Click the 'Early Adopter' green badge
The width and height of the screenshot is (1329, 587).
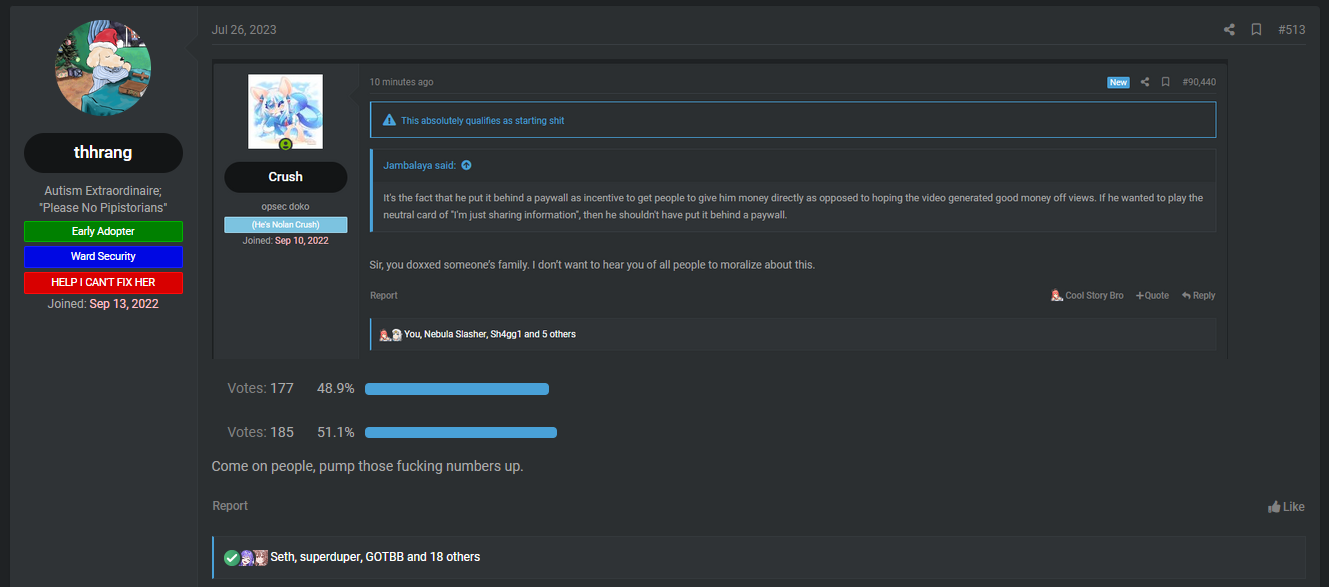(x=103, y=231)
